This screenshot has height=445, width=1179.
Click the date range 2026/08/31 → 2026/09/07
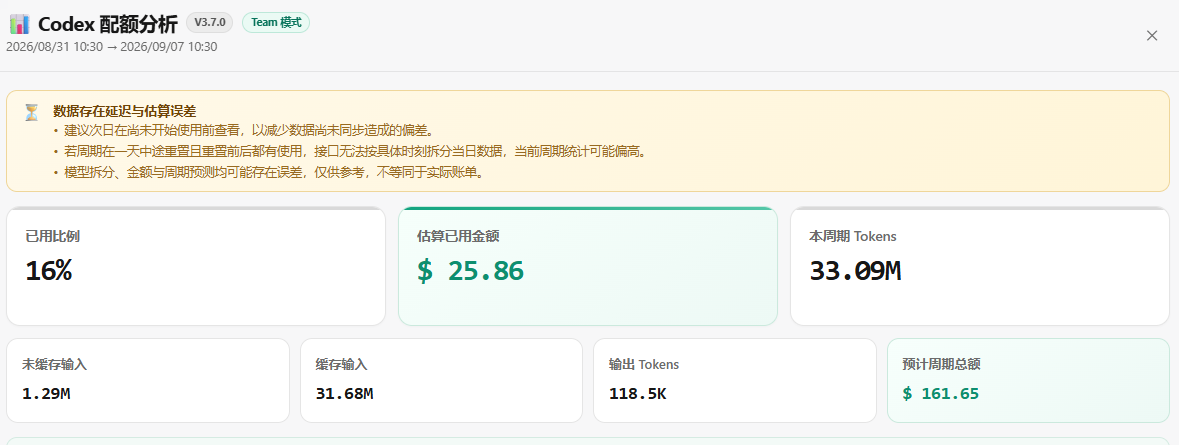[111, 47]
